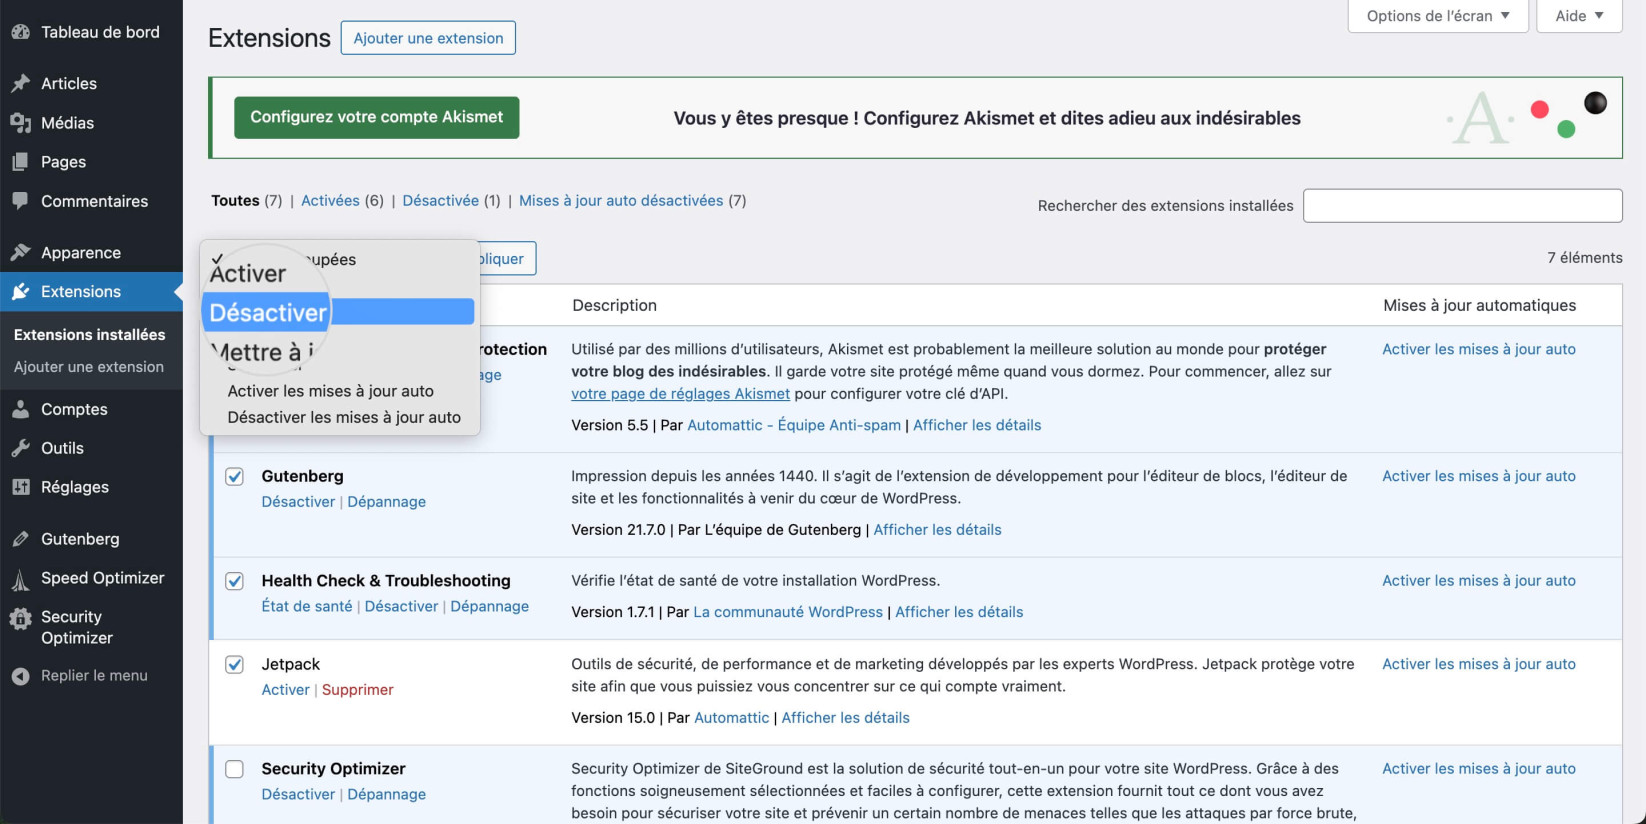Screen dimensions: 1646x824
Task: Expand the Aide help panel
Action: (1579, 16)
